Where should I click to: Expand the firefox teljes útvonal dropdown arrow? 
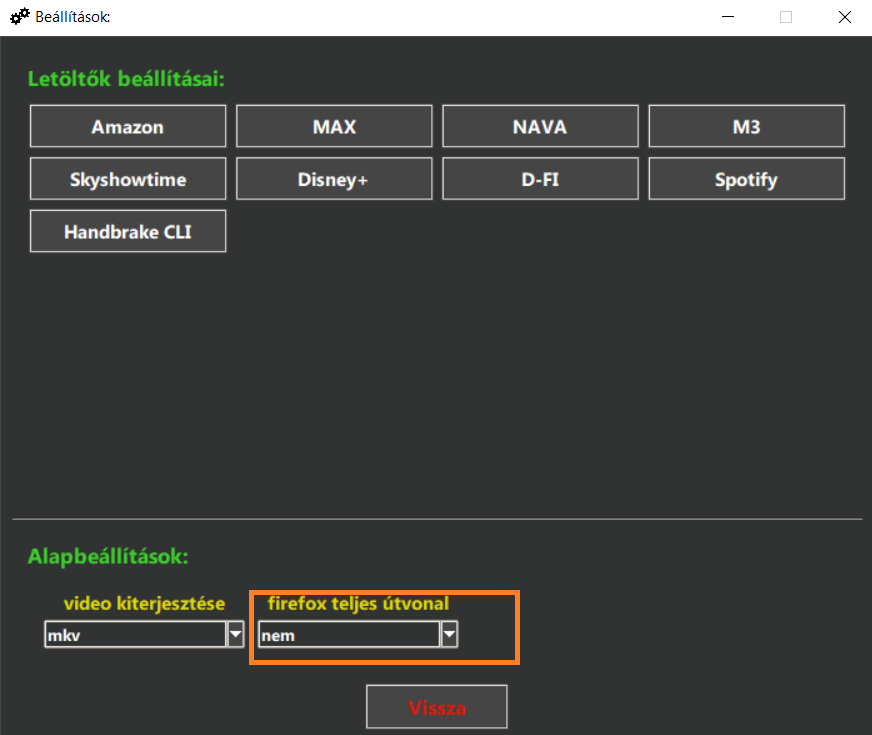[449, 634]
